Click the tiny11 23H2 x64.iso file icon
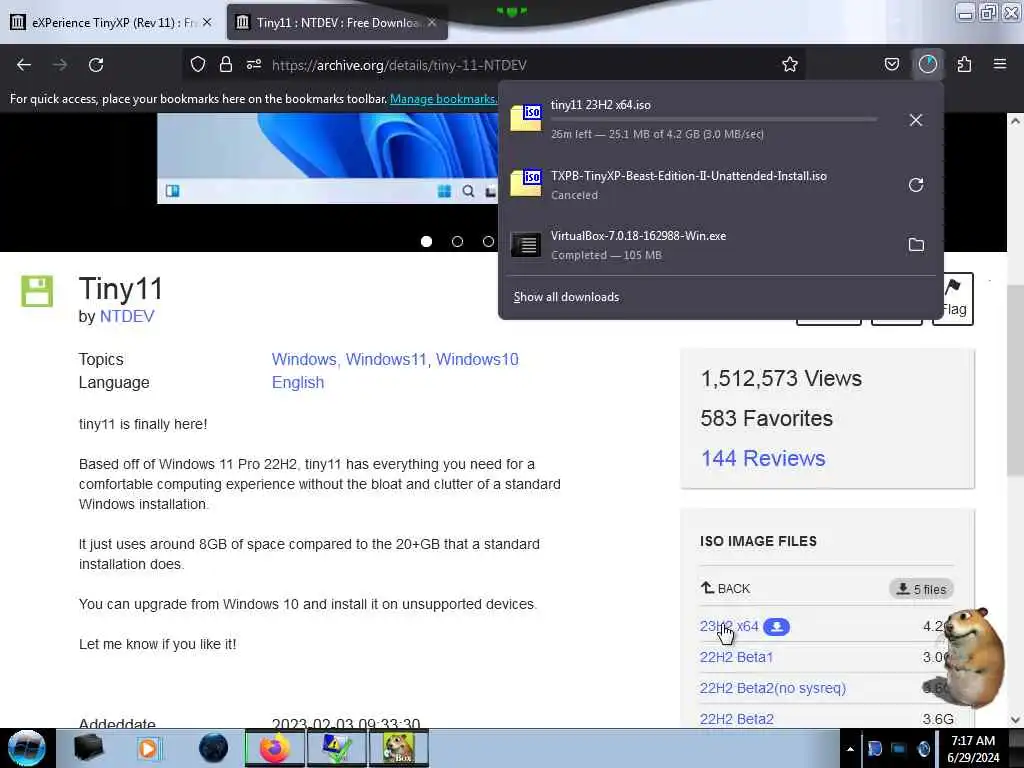 (526, 118)
